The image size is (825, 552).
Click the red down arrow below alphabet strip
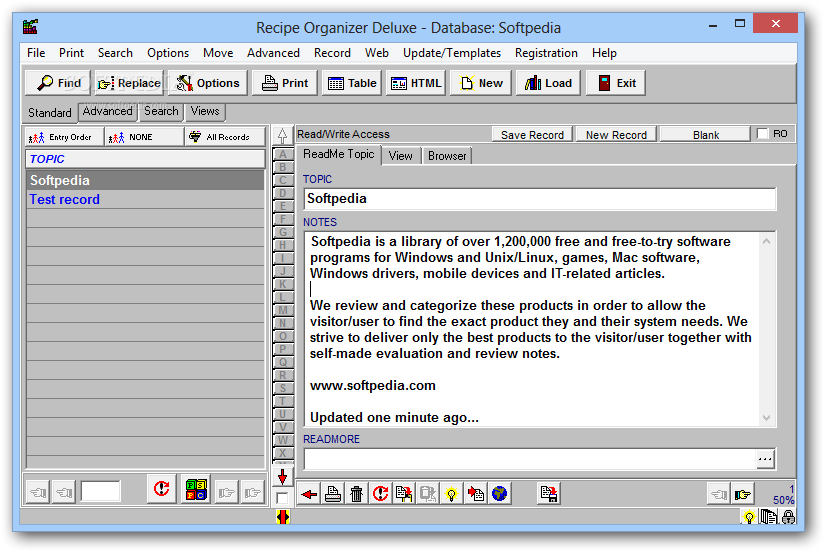point(283,477)
